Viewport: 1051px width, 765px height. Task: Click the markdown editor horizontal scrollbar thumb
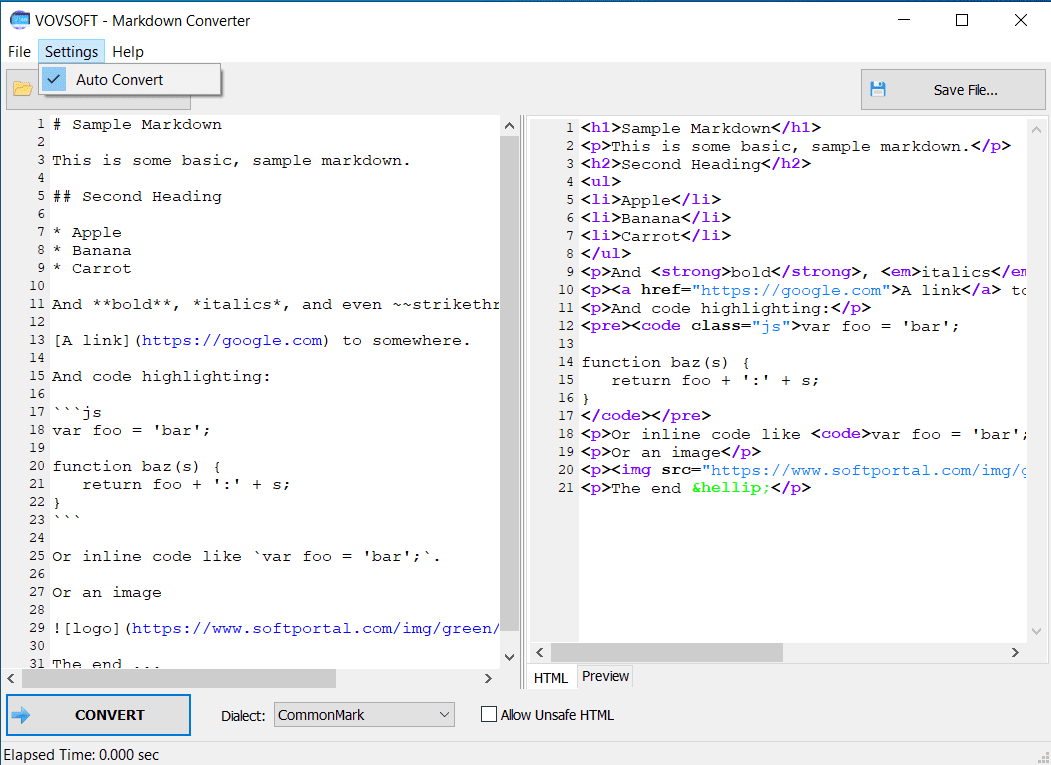[179, 679]
